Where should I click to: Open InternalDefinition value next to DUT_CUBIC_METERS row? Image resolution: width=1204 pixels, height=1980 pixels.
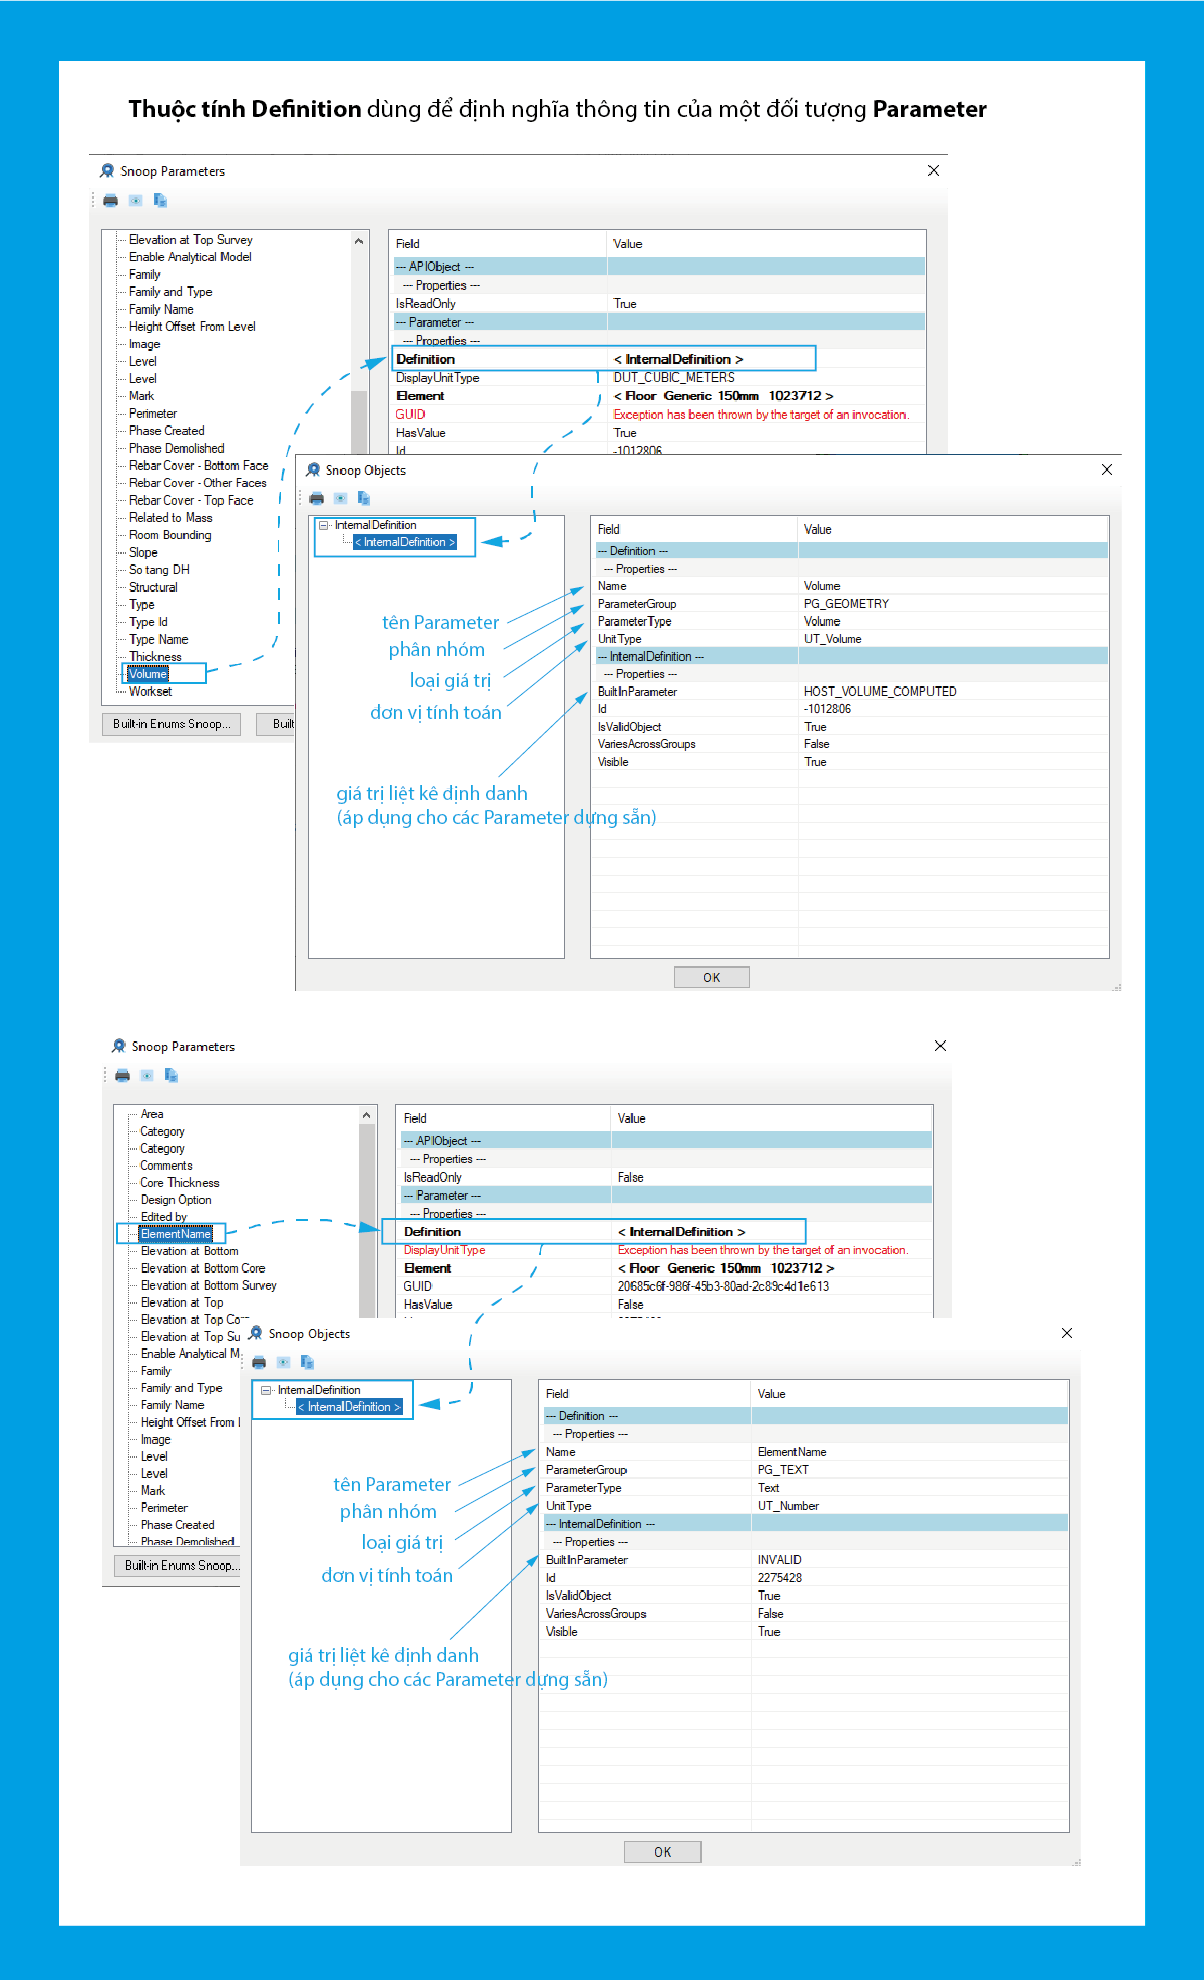(x=679, y=359)
